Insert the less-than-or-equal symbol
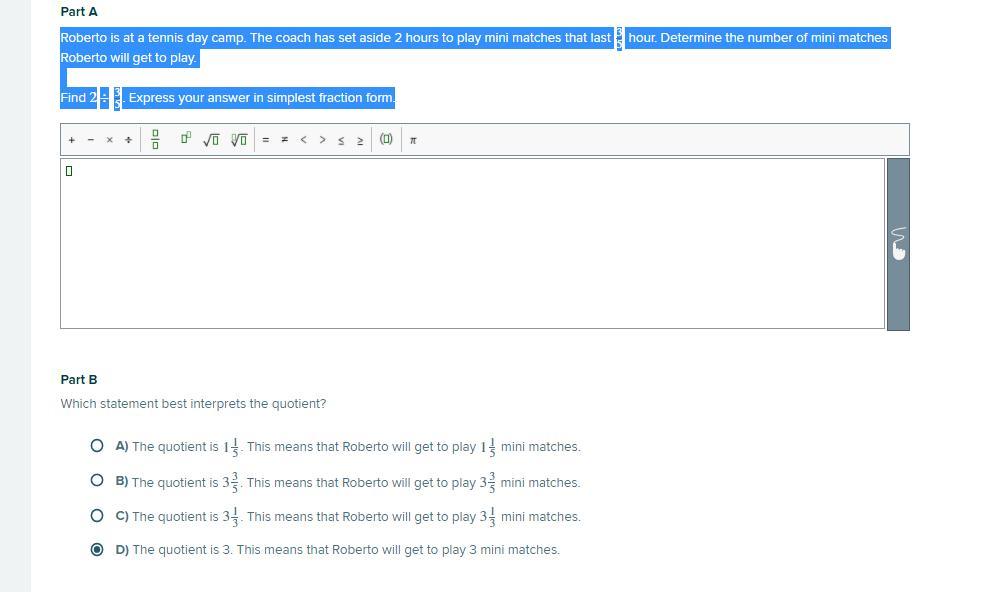 tap(341, 140)
